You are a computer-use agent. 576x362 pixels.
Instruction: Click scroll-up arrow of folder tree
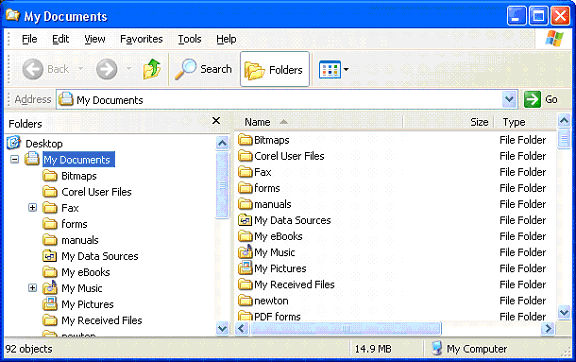pyautogui.click(x=222, y=143)
